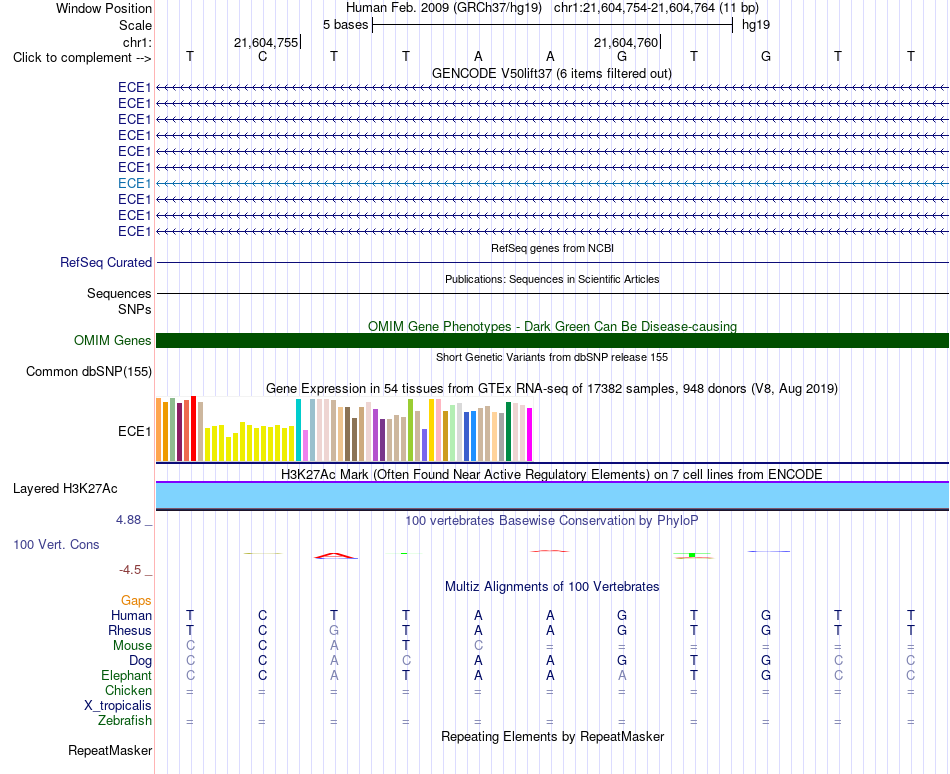Viewport: 950px width, 774px height.
Task: Click the Sequences track label
Action: coord(119,293)
